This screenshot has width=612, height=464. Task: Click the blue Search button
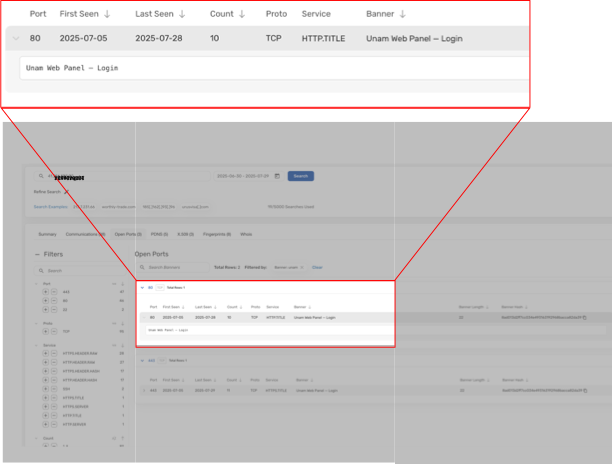301,176
